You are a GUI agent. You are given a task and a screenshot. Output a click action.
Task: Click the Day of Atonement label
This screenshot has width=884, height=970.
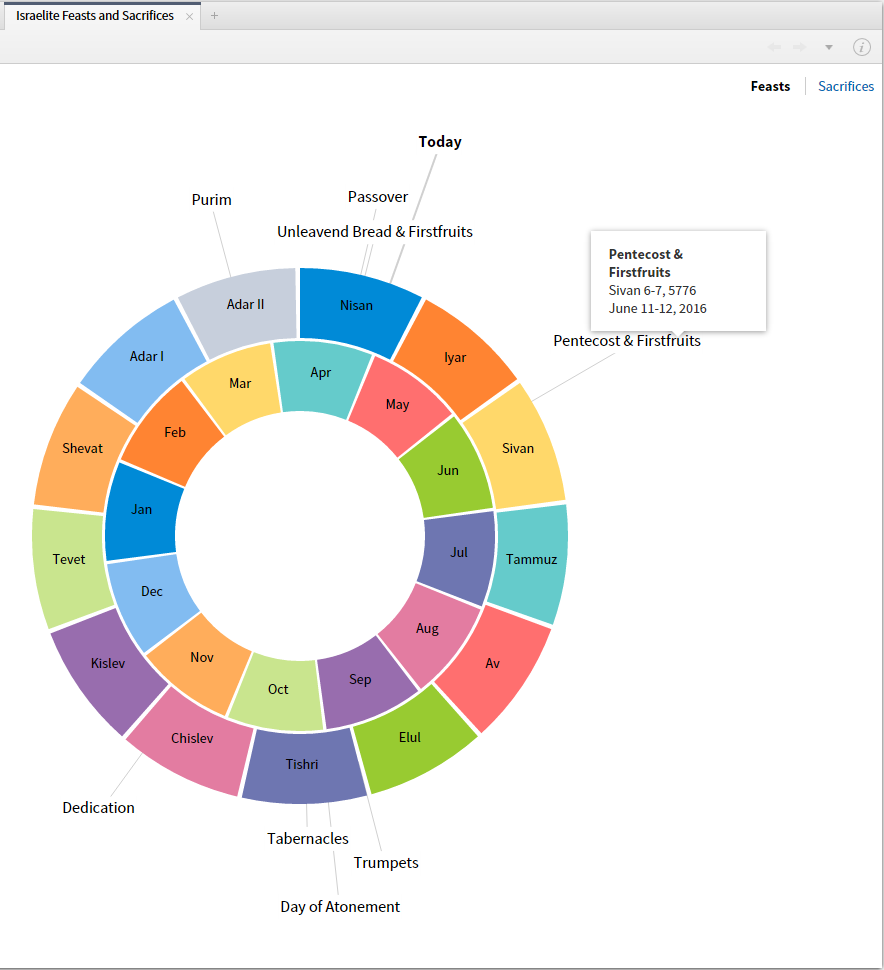pyautogui.click(x=340, y=907)
